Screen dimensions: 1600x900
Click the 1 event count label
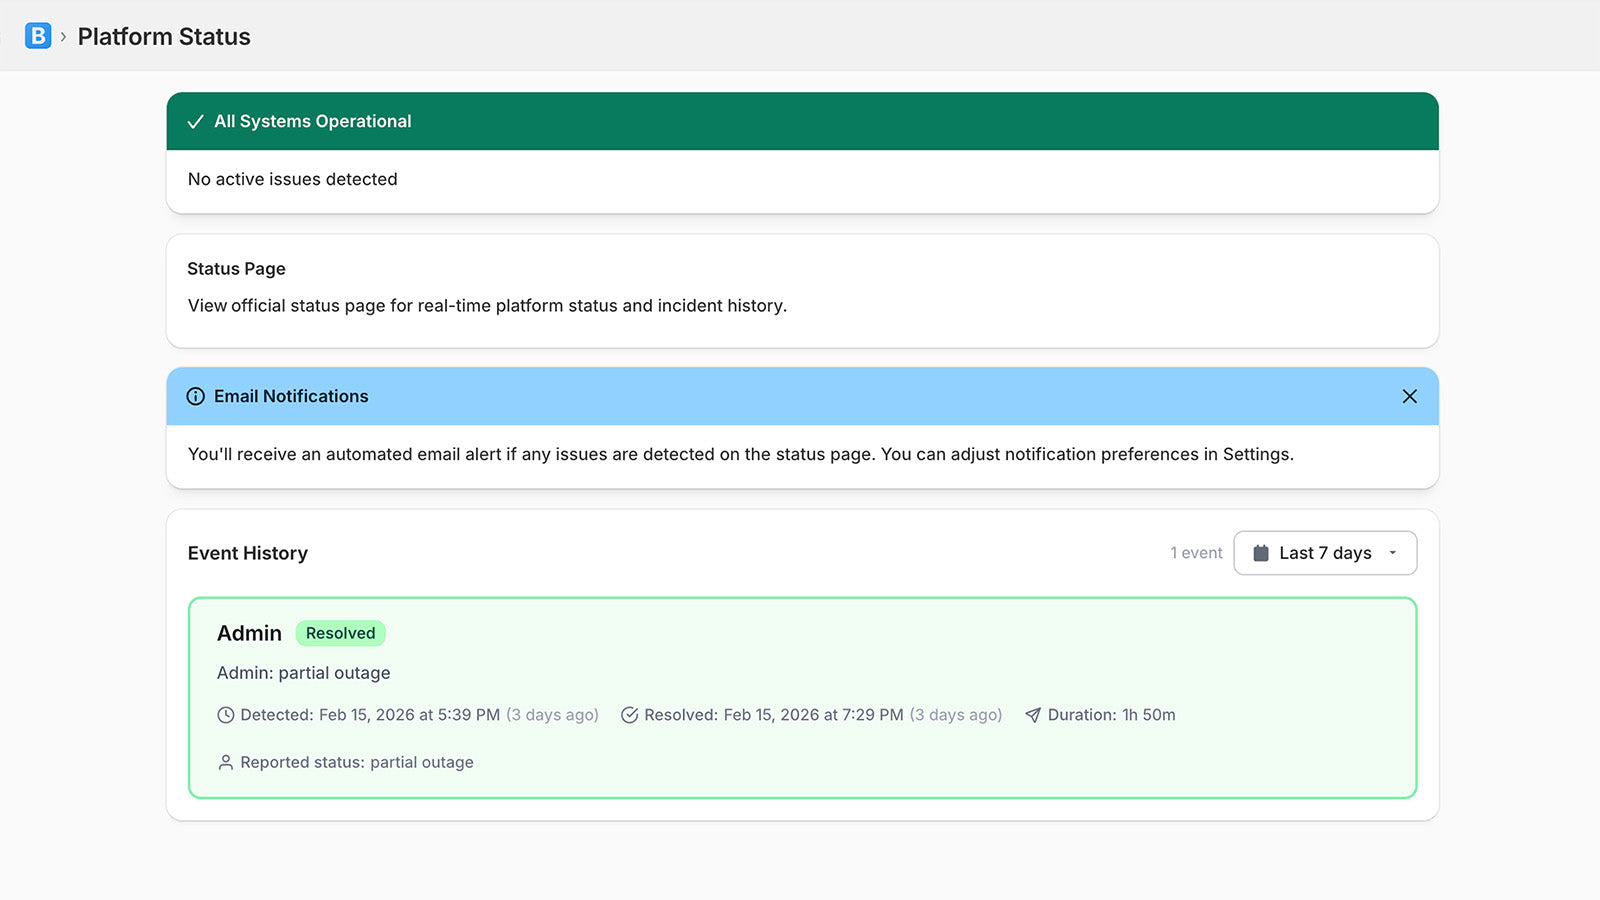[x=1196, y=553]
